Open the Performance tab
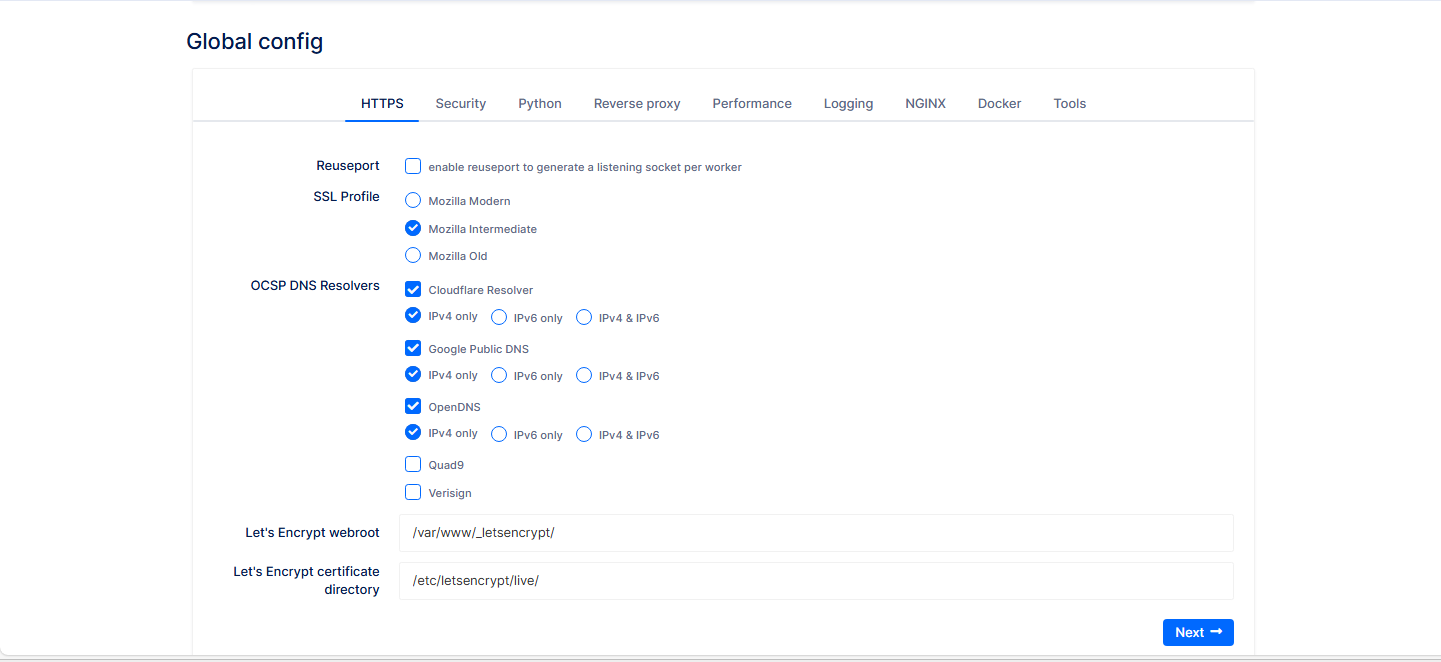This screenshot has width=1441, height=662. click(751, 103)
